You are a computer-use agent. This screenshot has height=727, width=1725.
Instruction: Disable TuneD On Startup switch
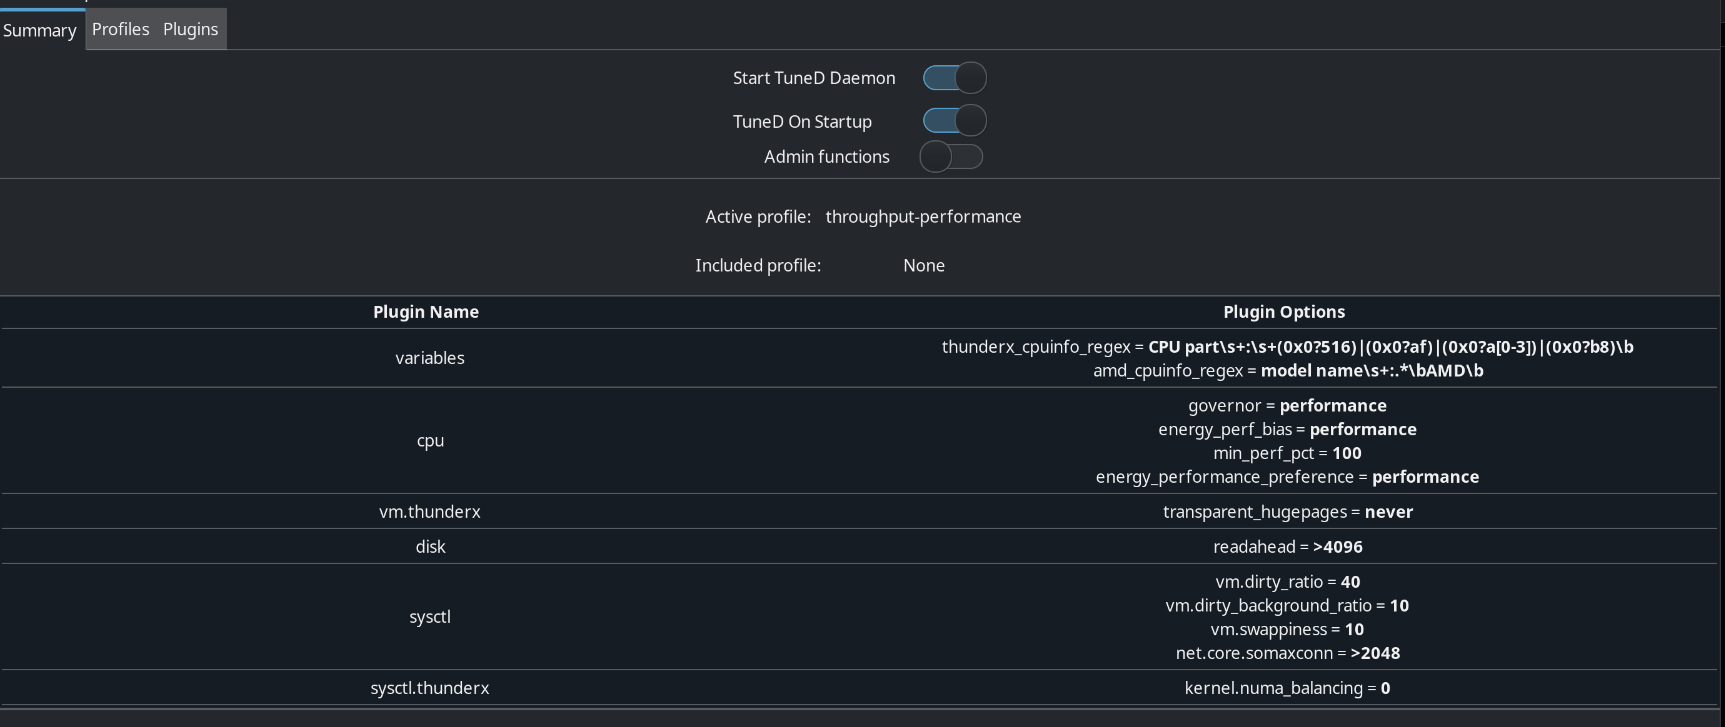[954, 121]
